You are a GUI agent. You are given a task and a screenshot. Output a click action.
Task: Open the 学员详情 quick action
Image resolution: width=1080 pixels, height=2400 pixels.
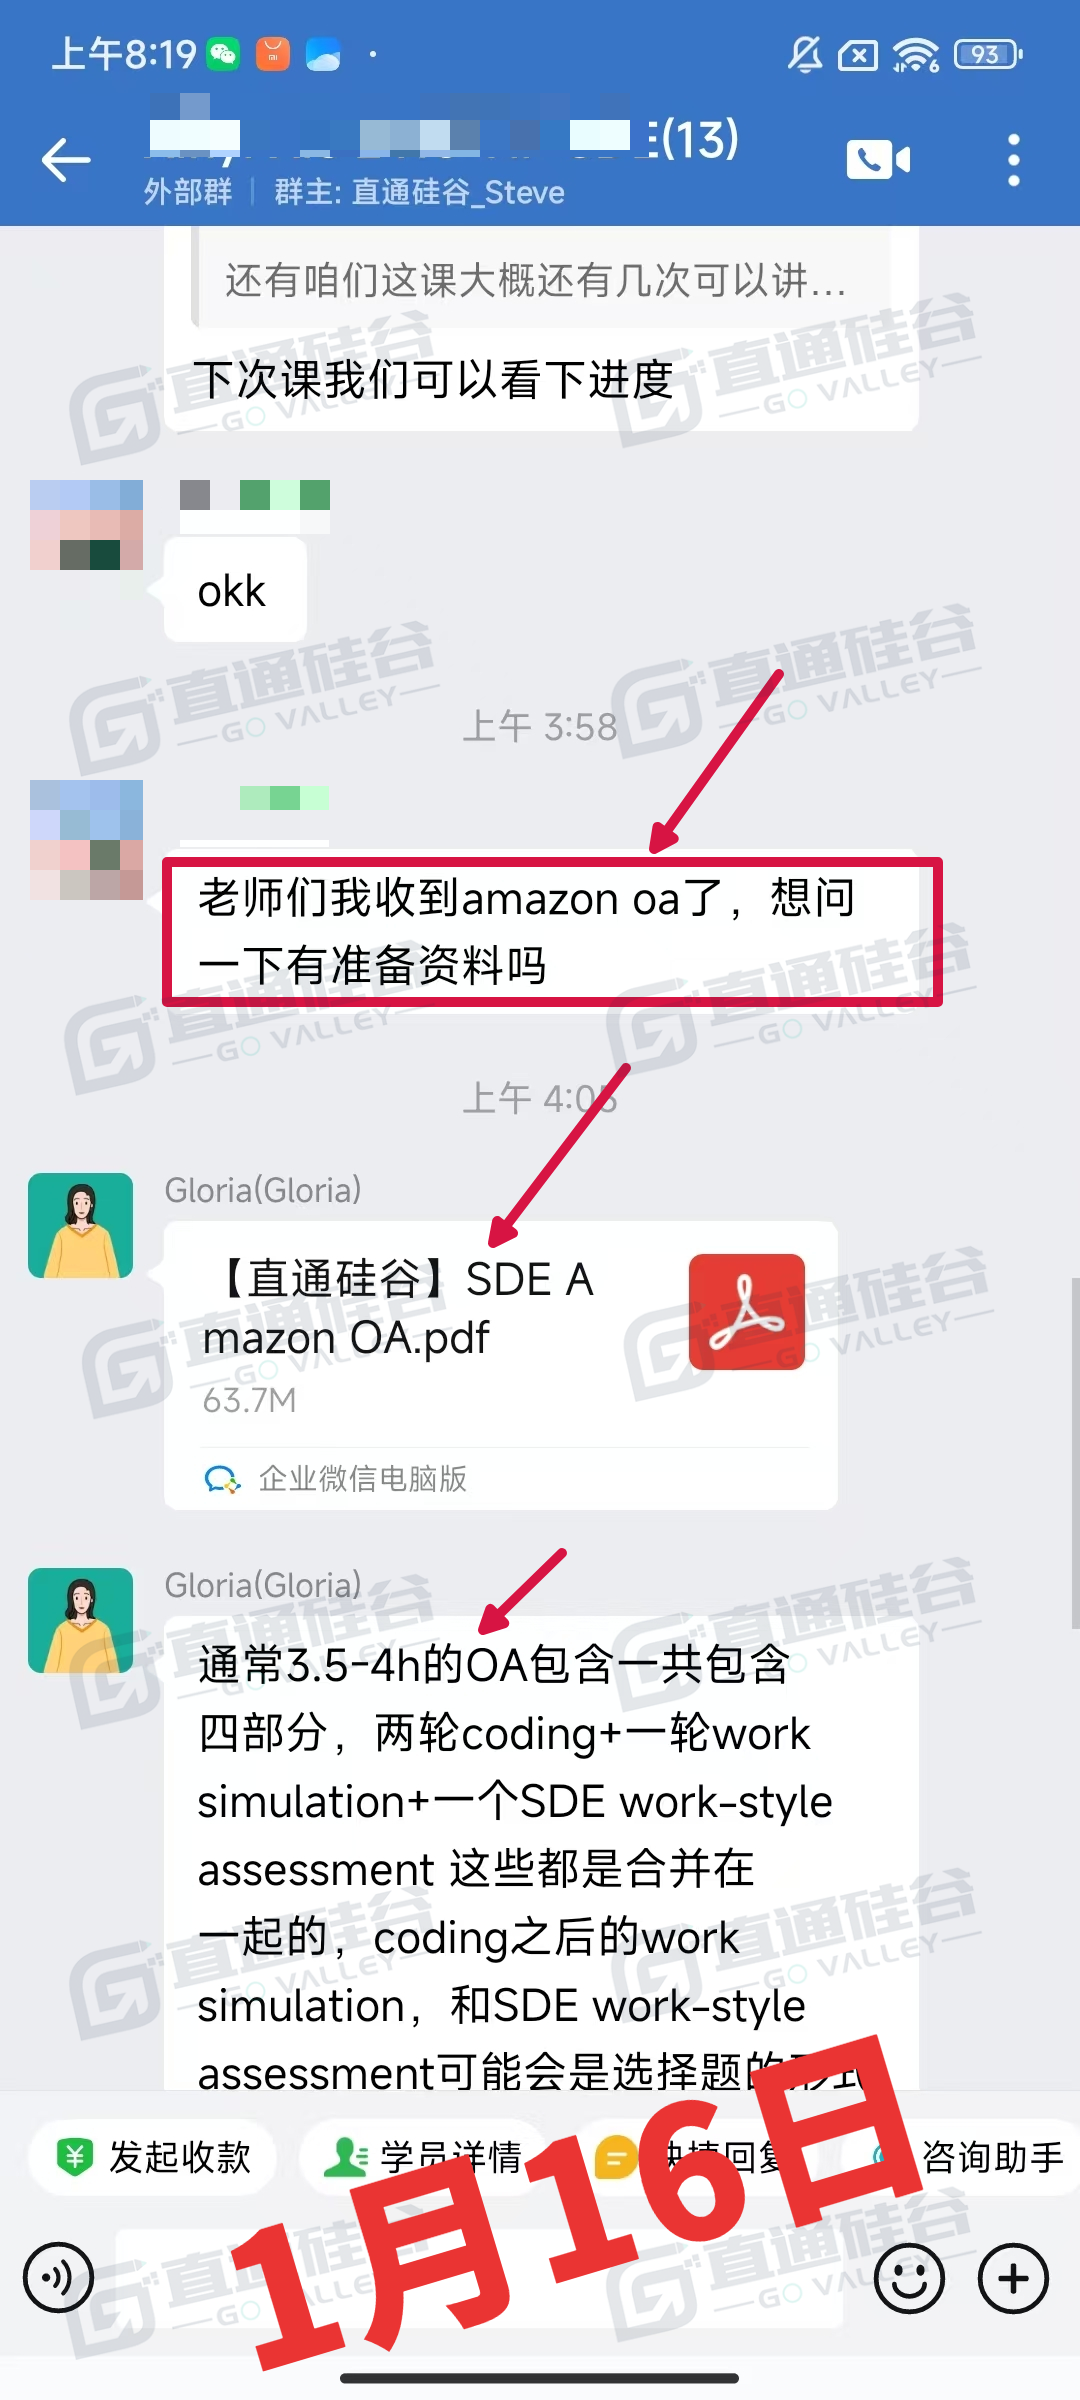point(424,2157)
